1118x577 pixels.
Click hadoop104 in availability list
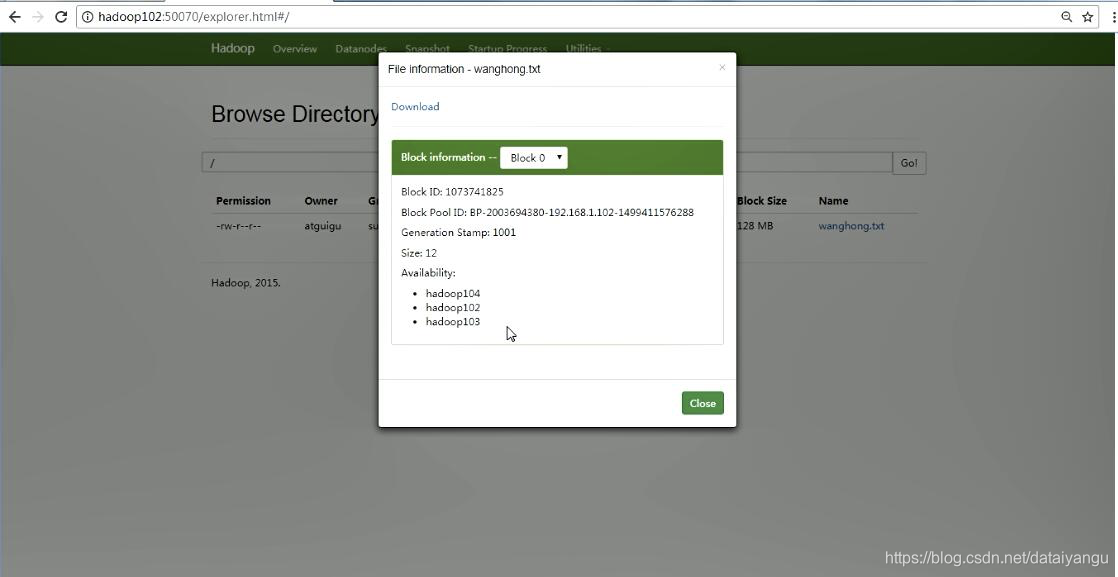(x=453, y=293)
